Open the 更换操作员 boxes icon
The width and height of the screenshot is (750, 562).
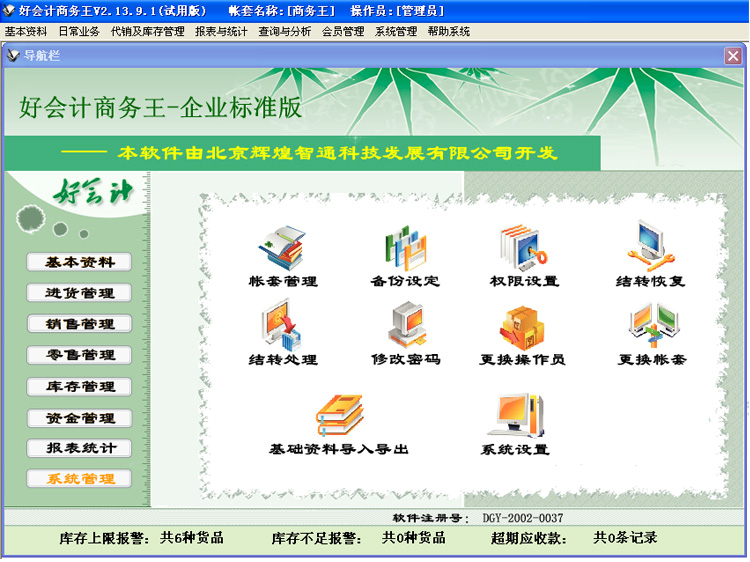[522, 328]
